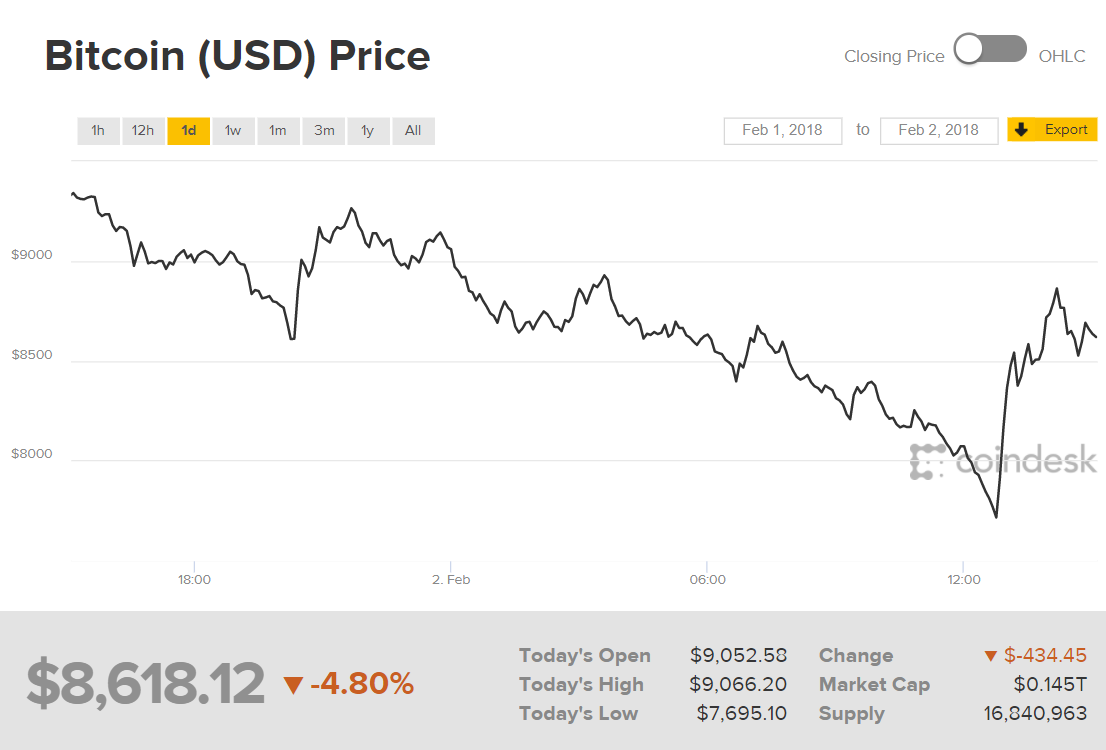The image size is (1106, 750).
Task: Select the 1m time range
Action: point(278,130)
